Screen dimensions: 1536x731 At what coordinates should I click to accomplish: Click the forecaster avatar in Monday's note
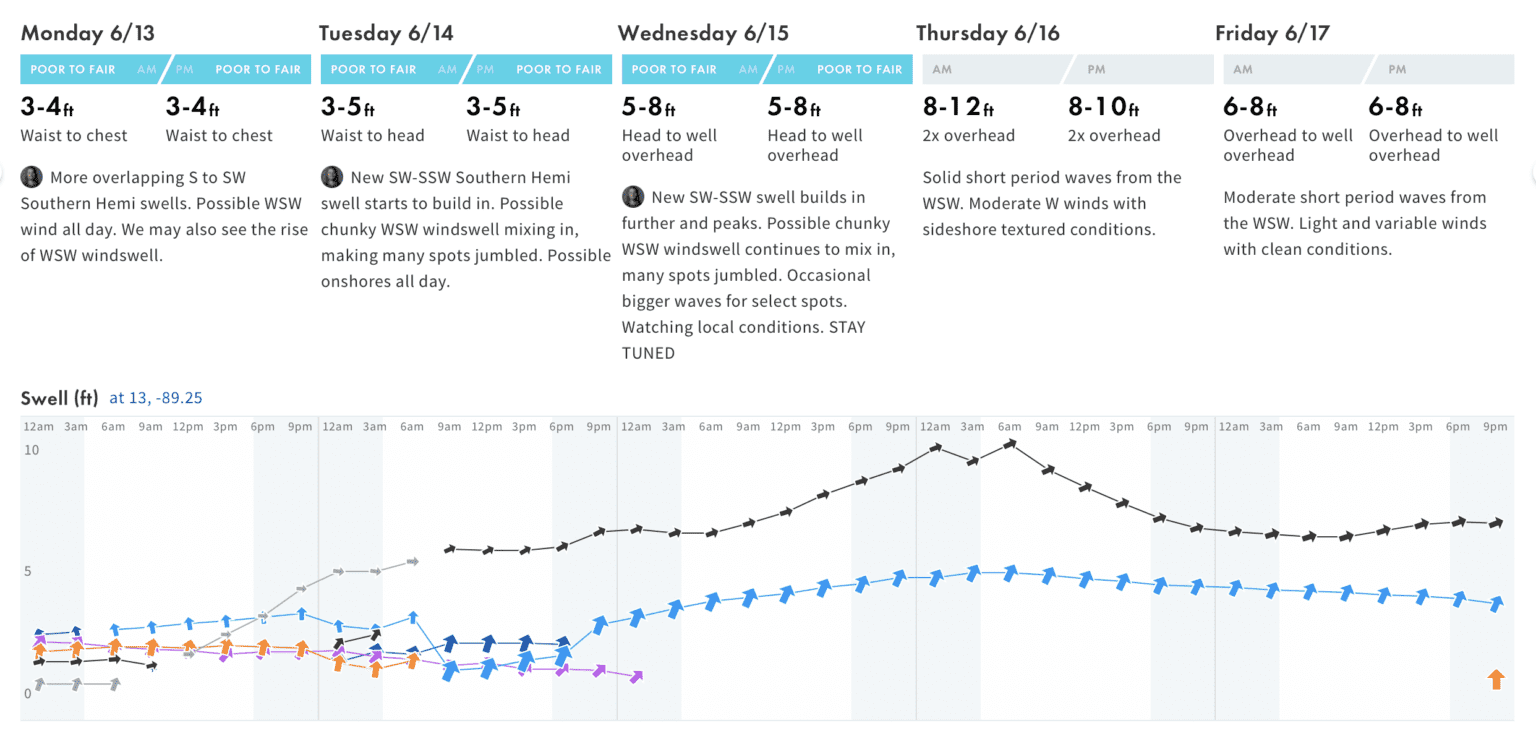32,178
